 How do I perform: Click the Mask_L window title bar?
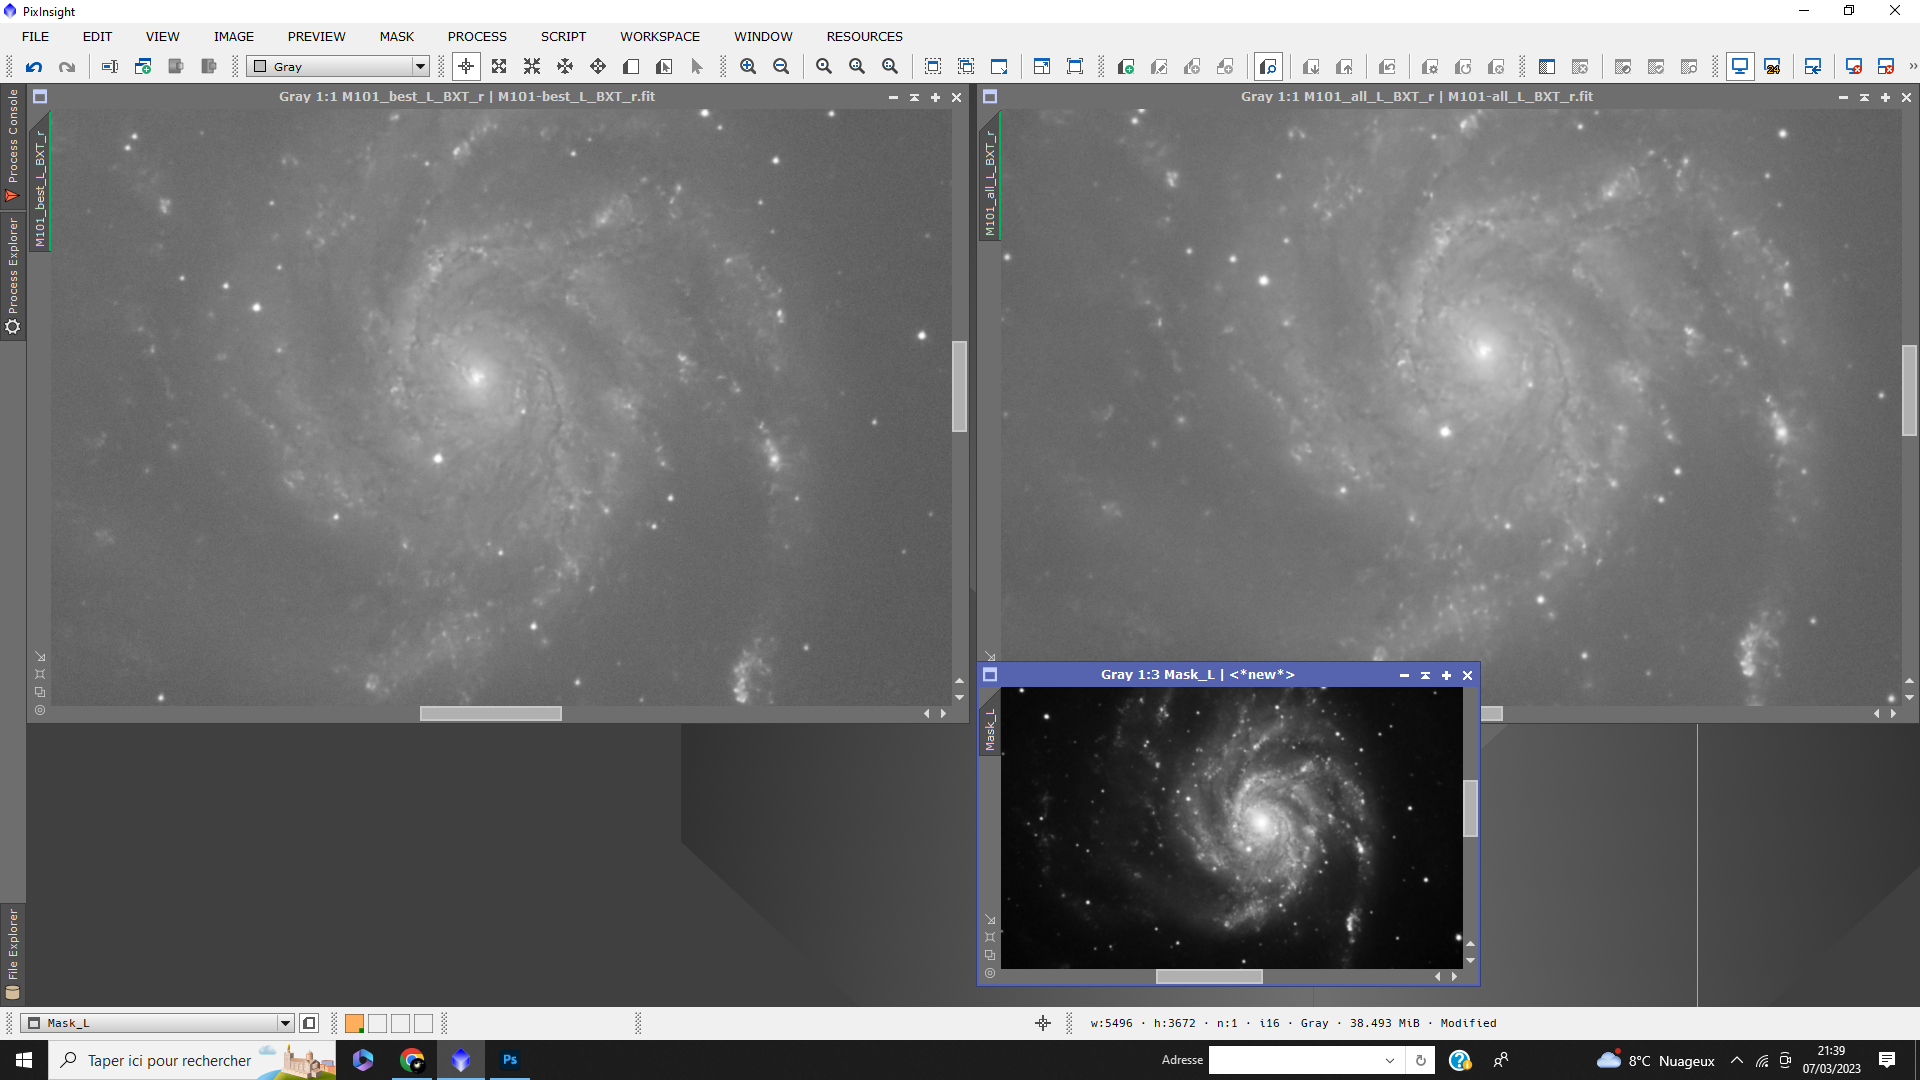pyautogui.click(x=1197, y=675)
